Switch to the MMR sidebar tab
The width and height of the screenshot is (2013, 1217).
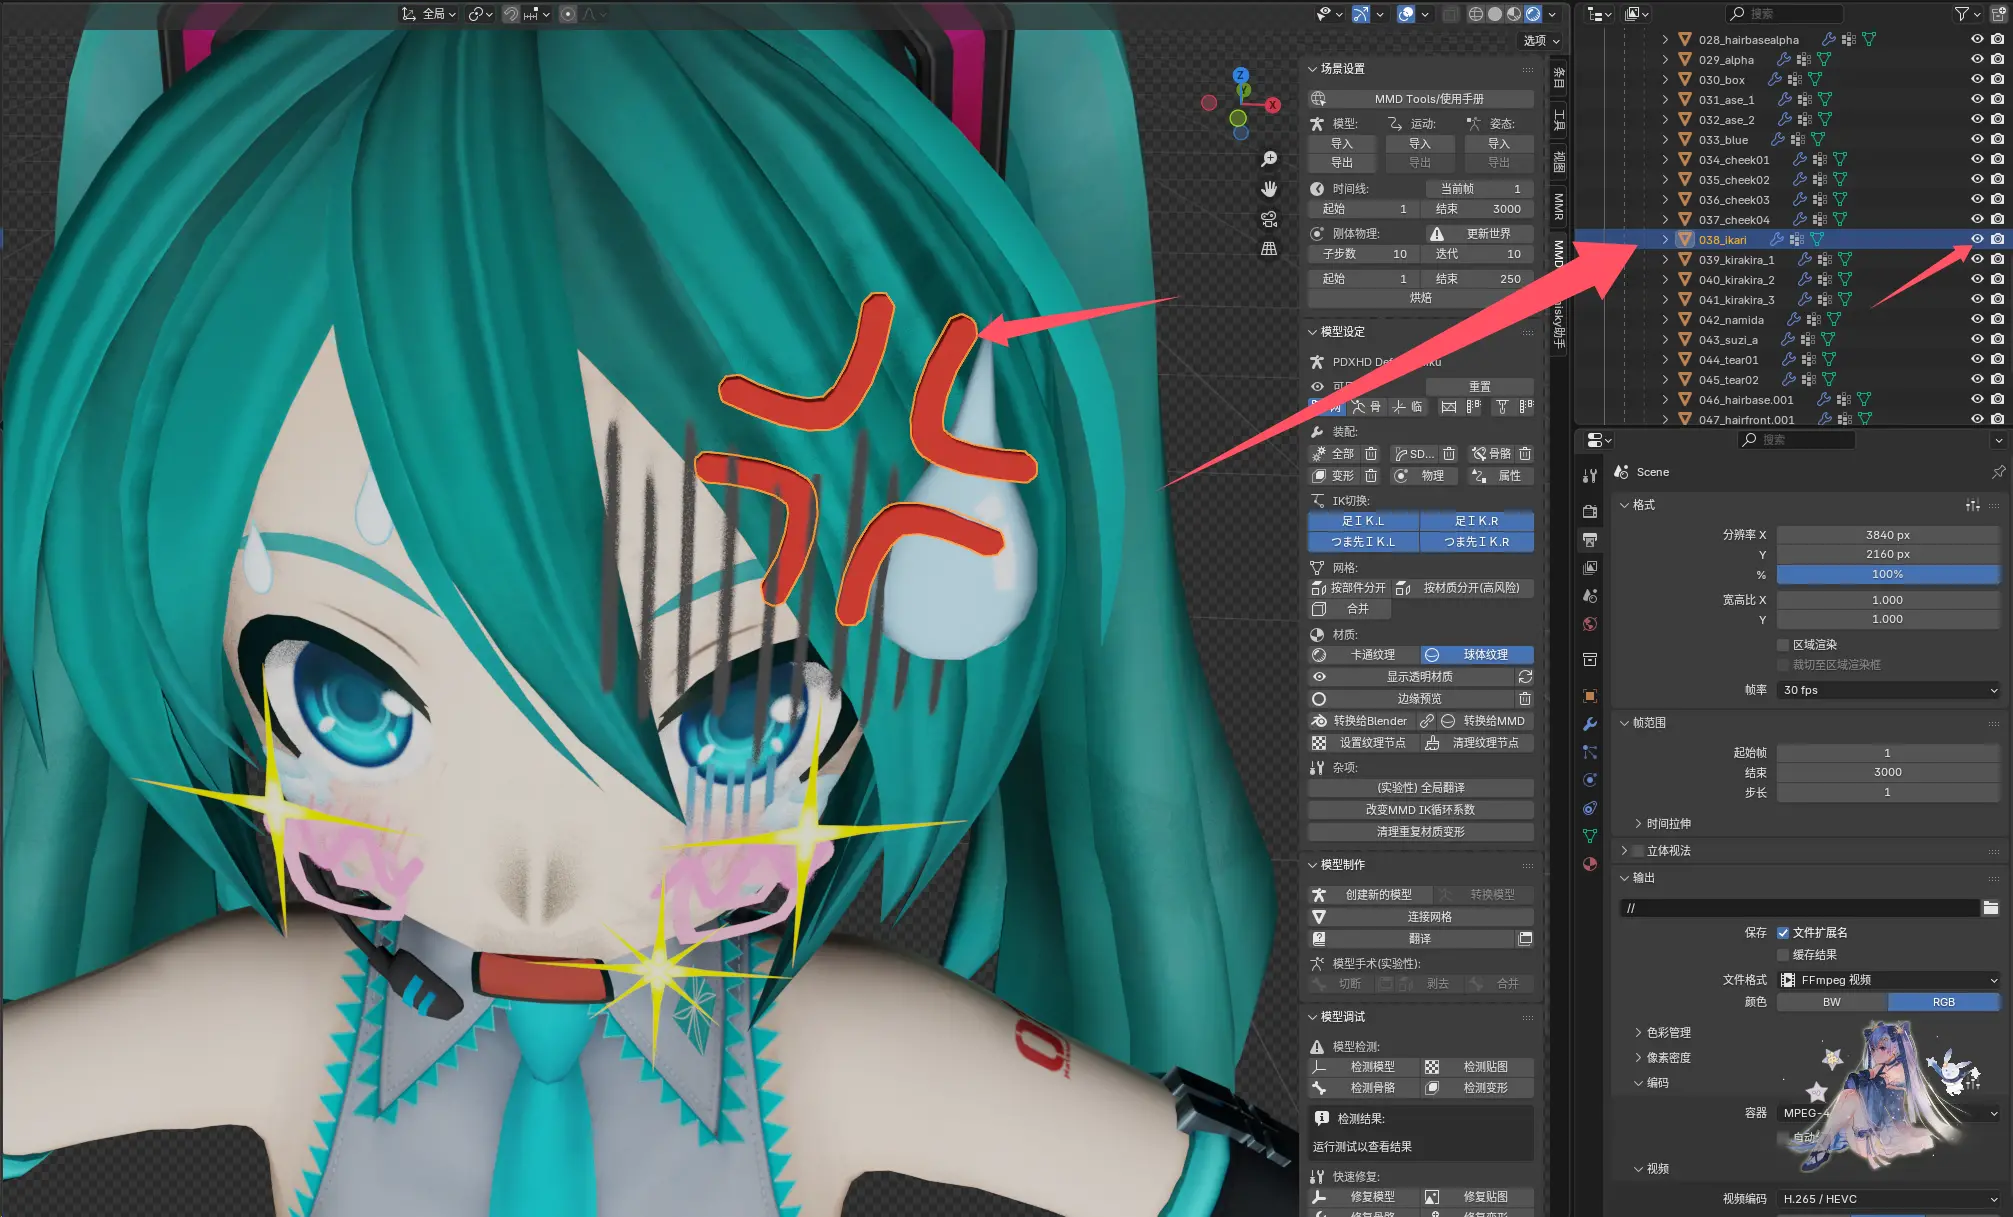[x=1559, y=206]
